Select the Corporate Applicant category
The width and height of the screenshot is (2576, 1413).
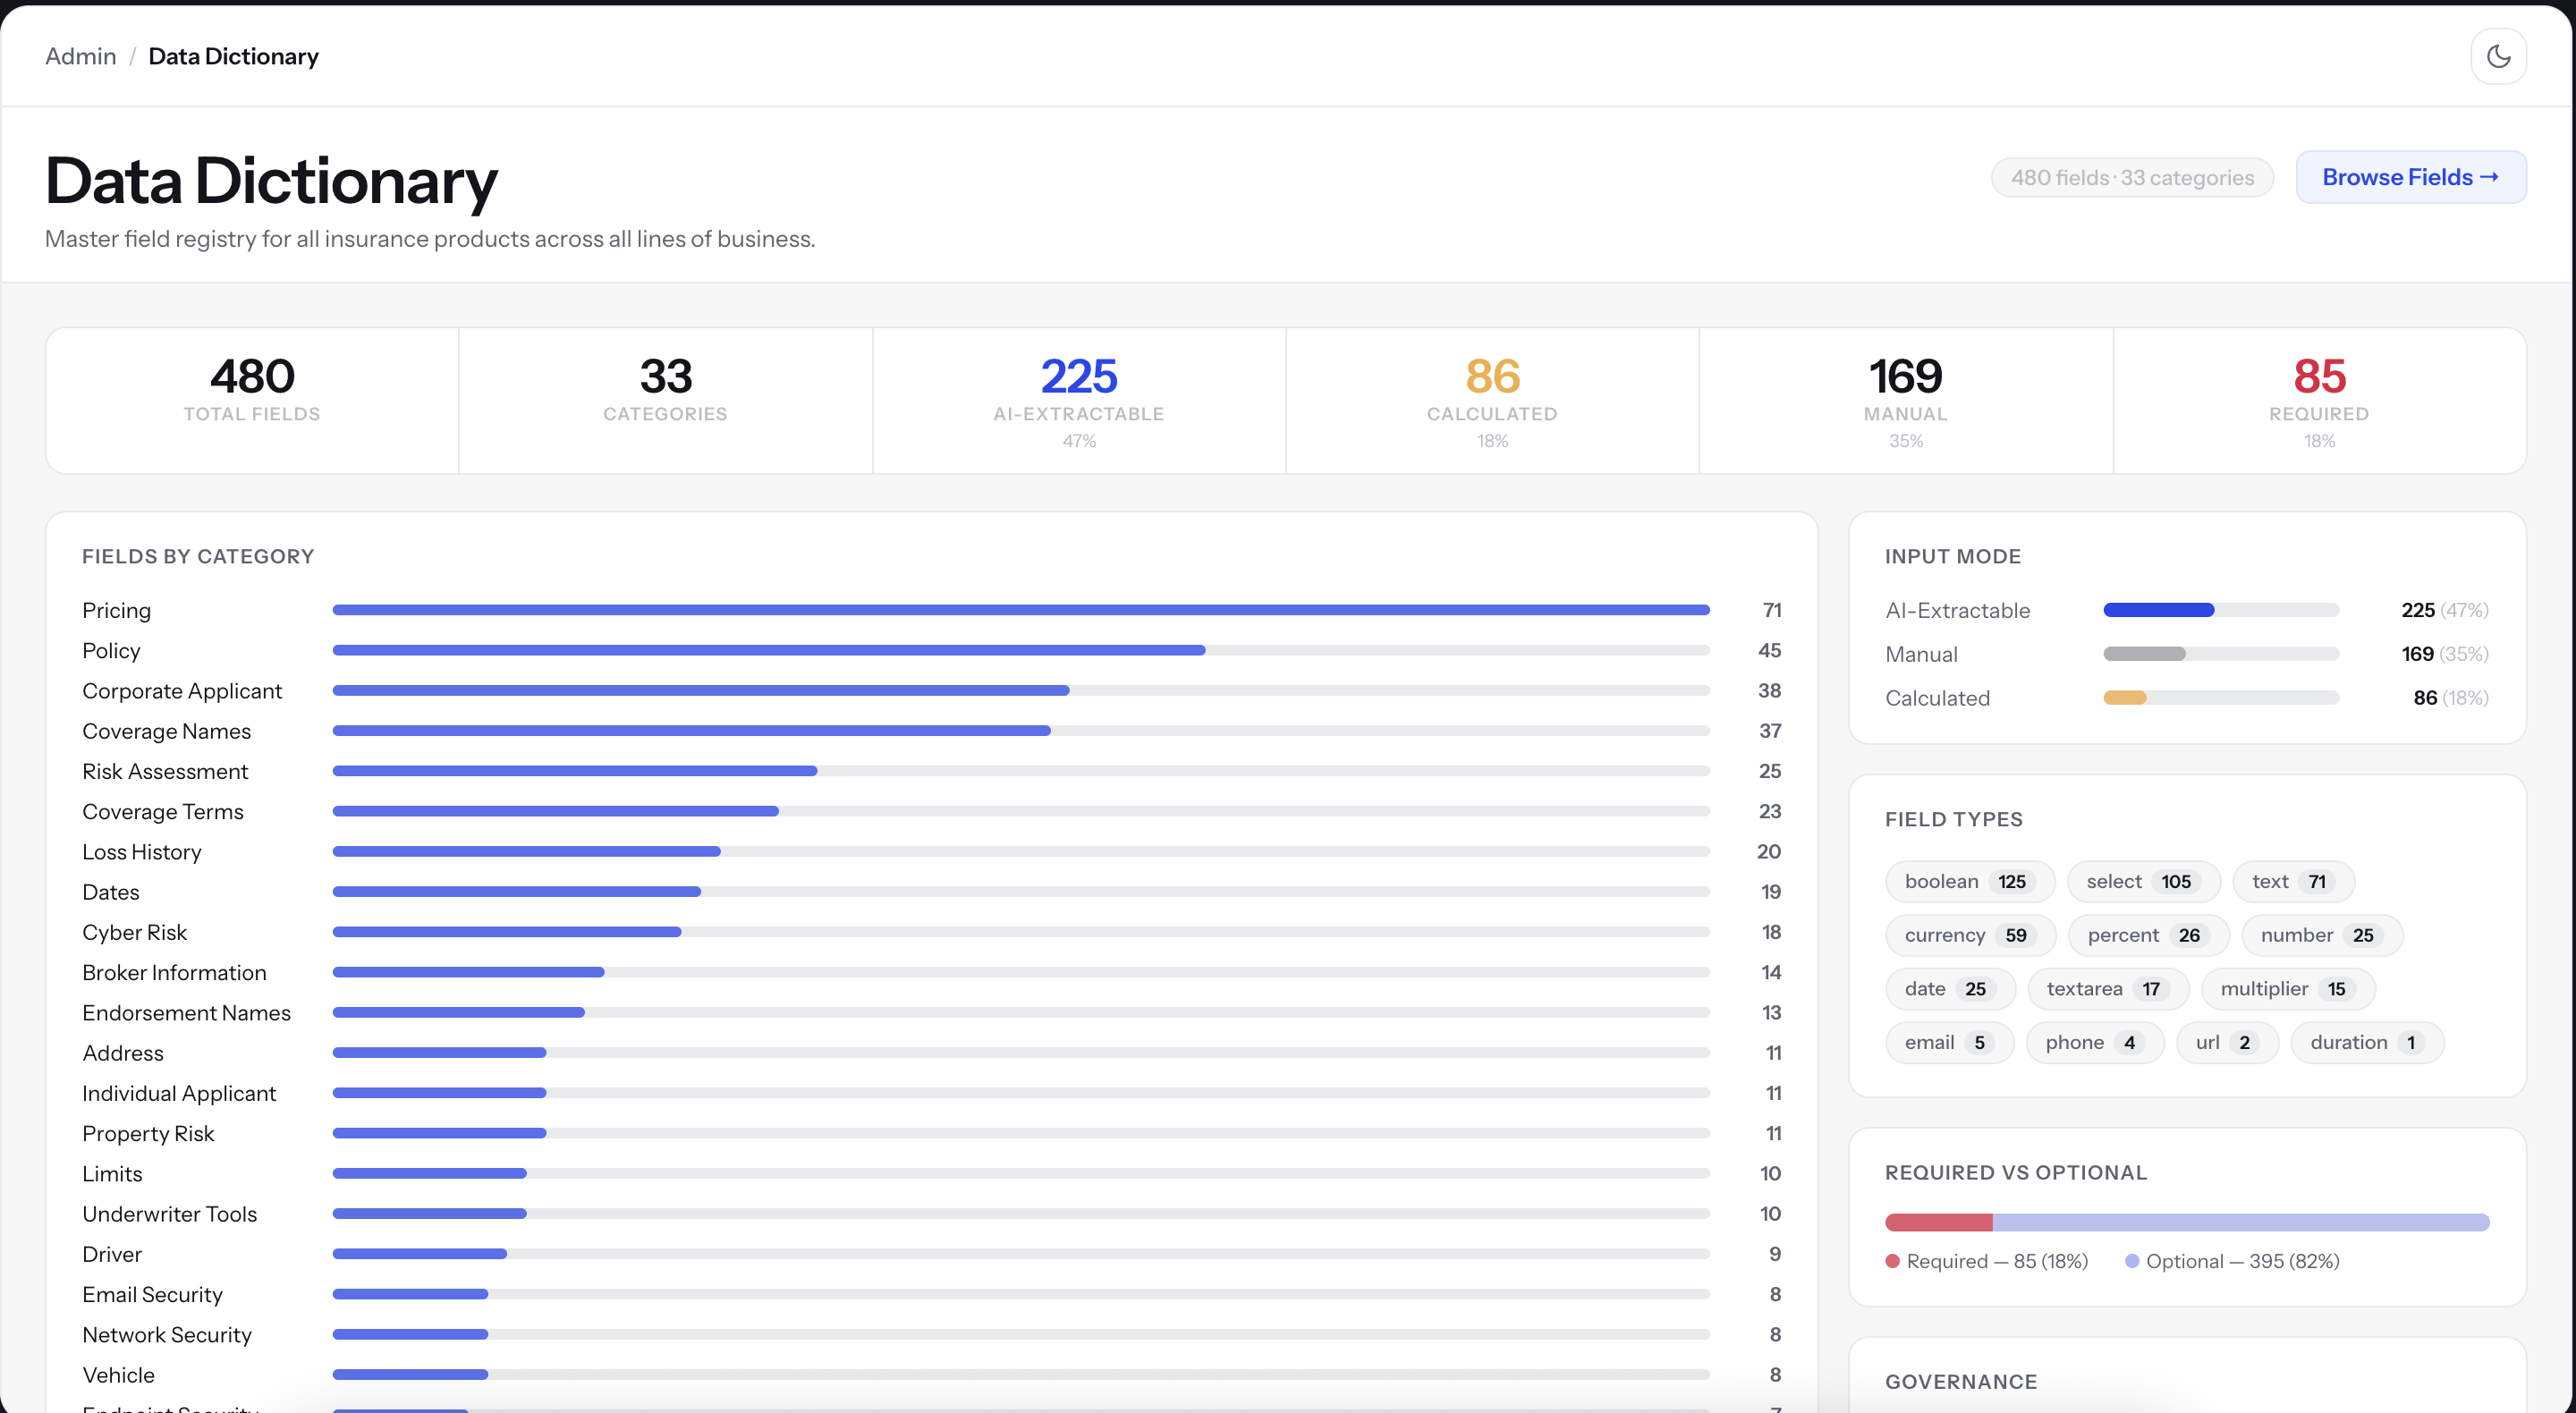click(x=182, y=691)
